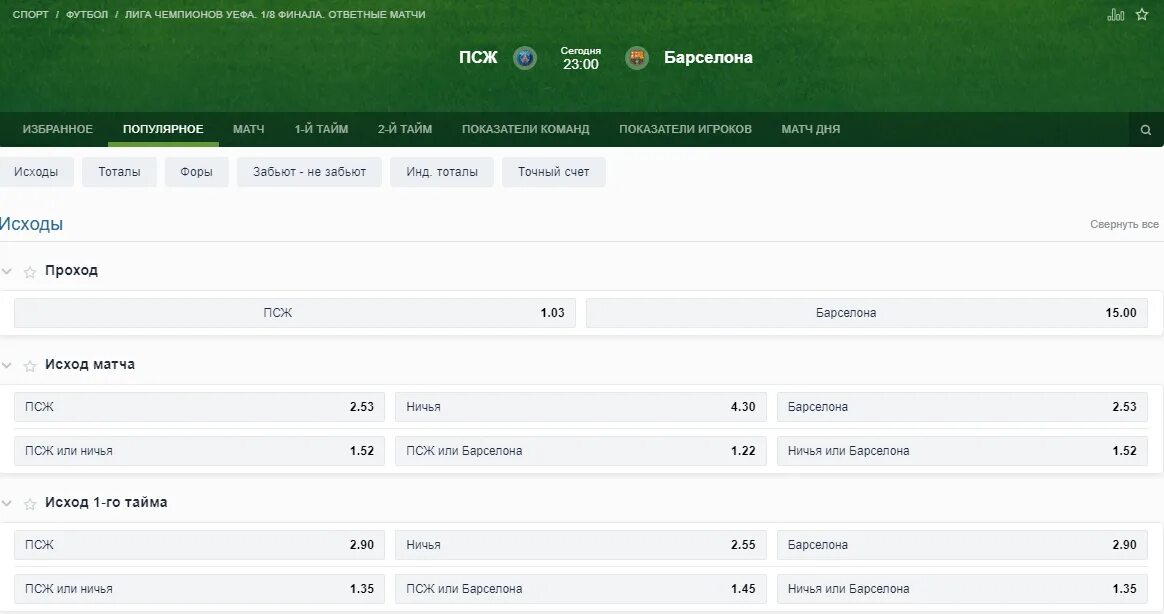This screenshot has height=614, width=1164.
Task: Click the ПСЖ team name in header
Action: (478, 58)
